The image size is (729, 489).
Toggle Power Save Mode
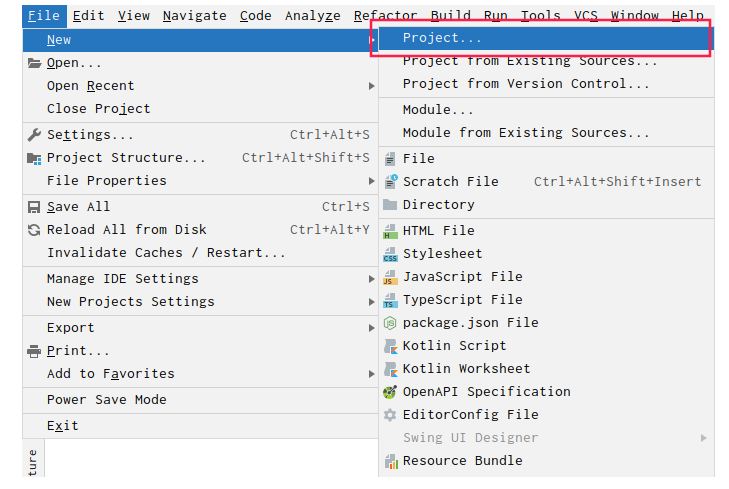200,400
